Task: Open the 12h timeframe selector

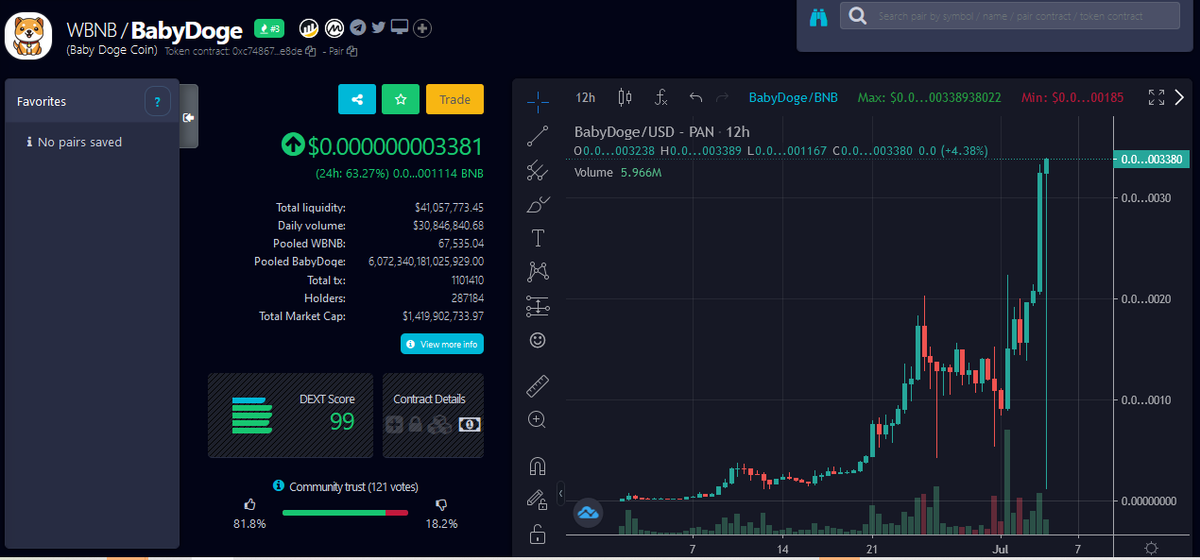Action: [x=586, y=97]
